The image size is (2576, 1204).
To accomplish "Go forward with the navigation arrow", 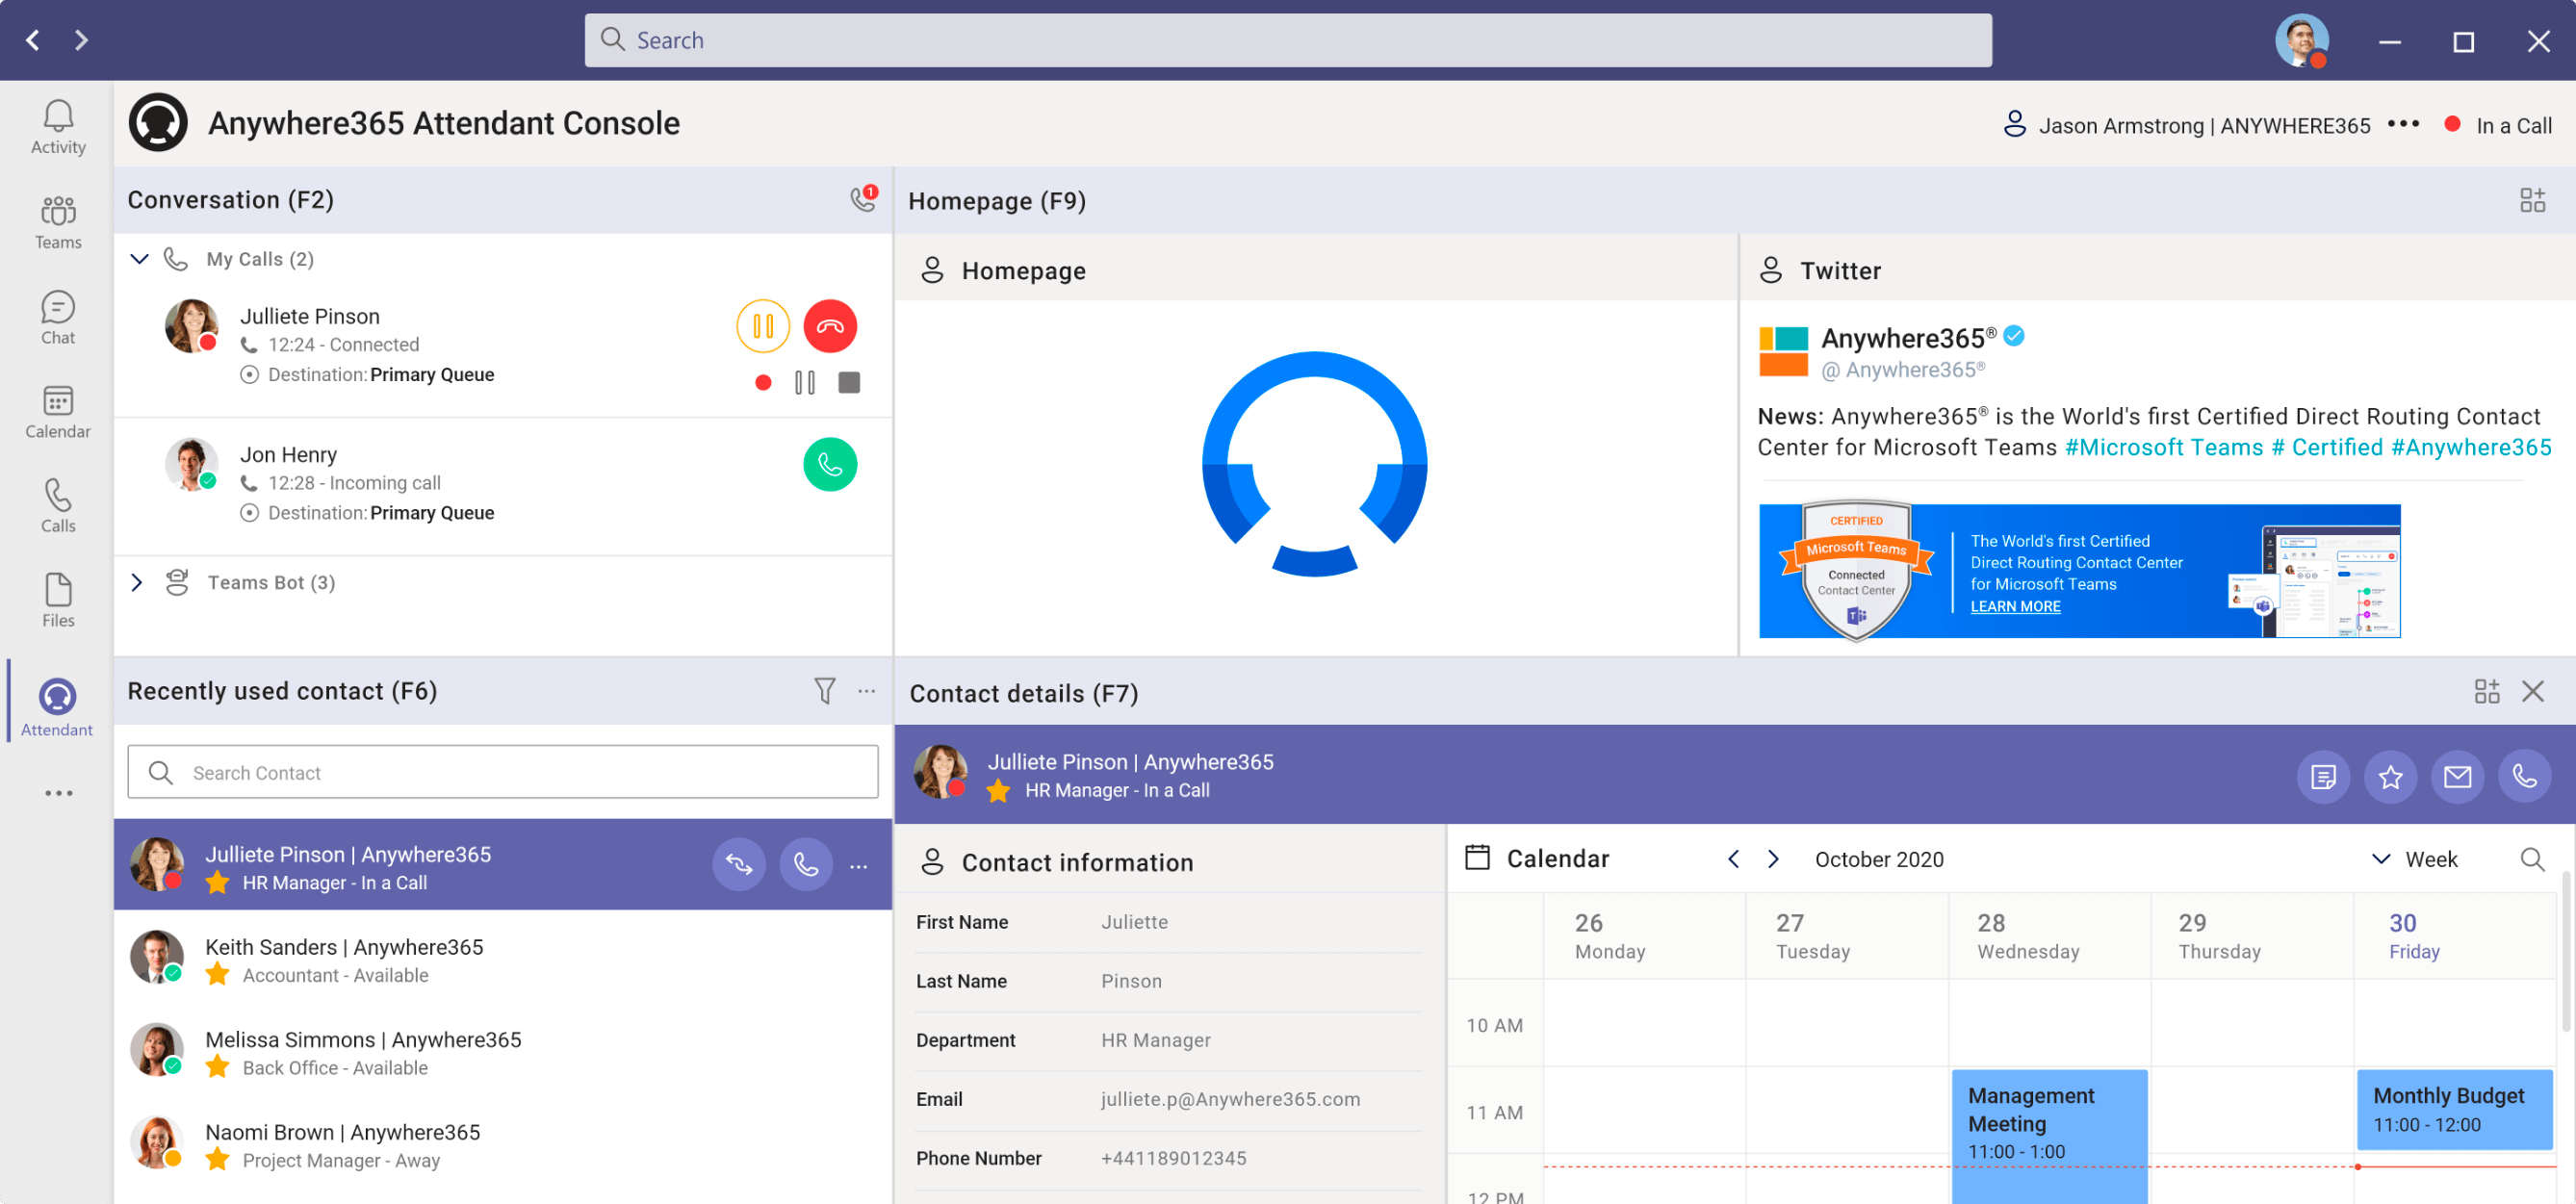I will (81, 40).
